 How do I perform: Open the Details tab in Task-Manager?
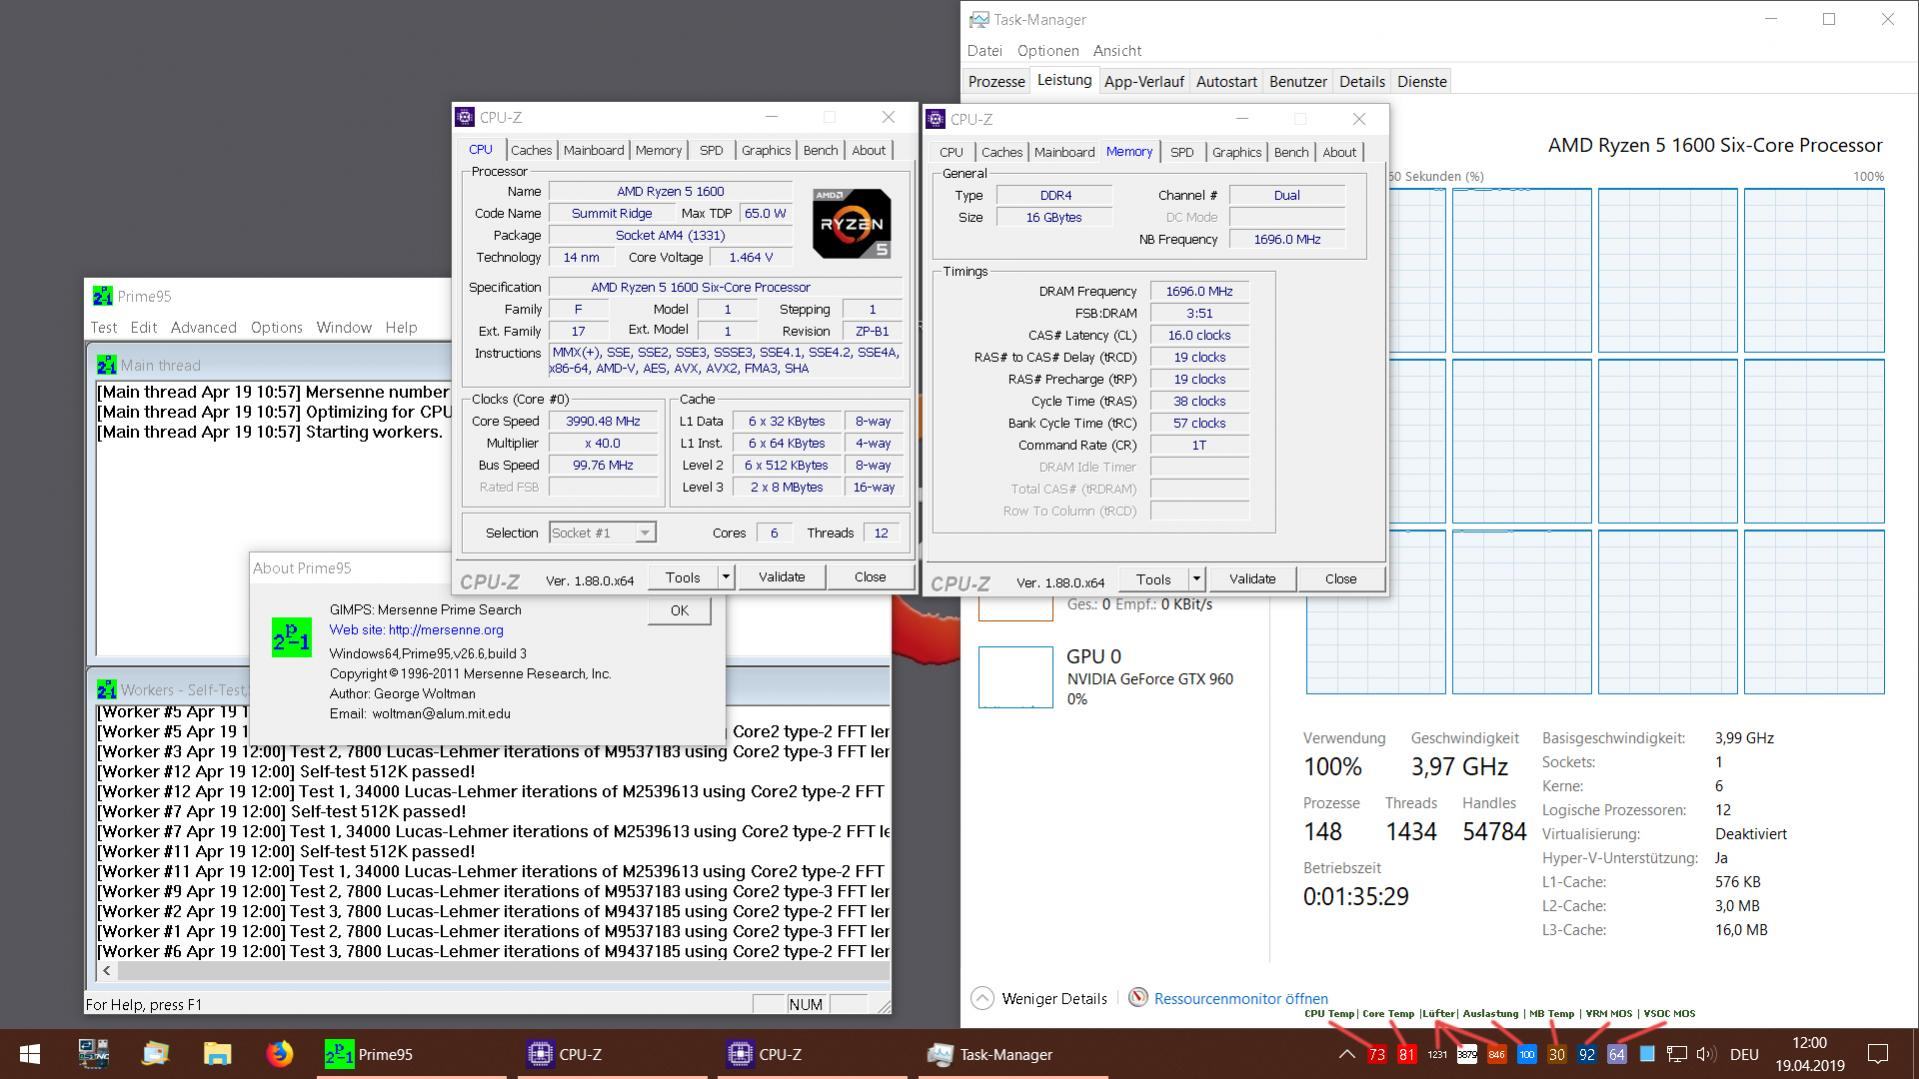[x=1361, y=81]
